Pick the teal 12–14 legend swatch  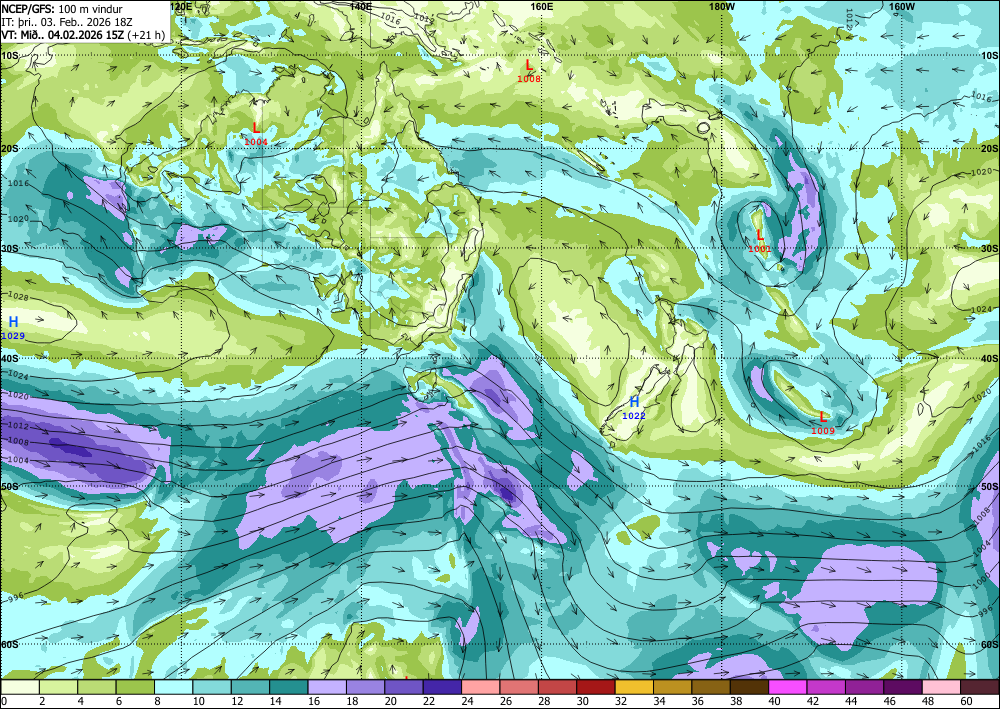251,687
